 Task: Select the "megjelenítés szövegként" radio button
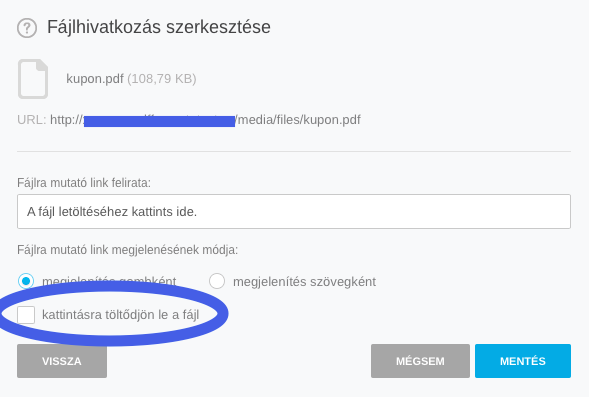[x=217, y=281]
